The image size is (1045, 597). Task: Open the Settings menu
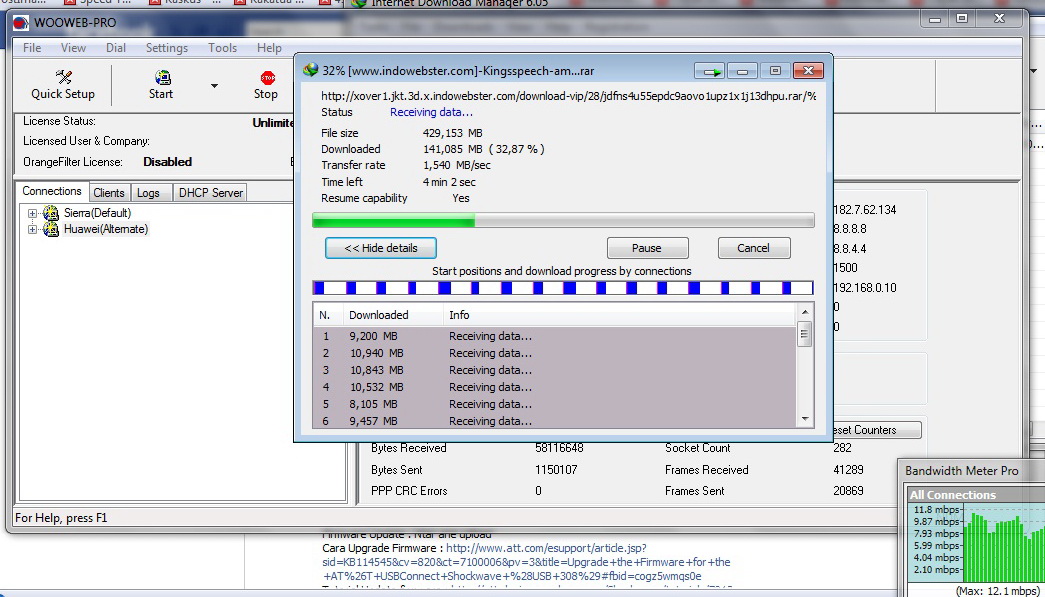[x=167, y=48]
